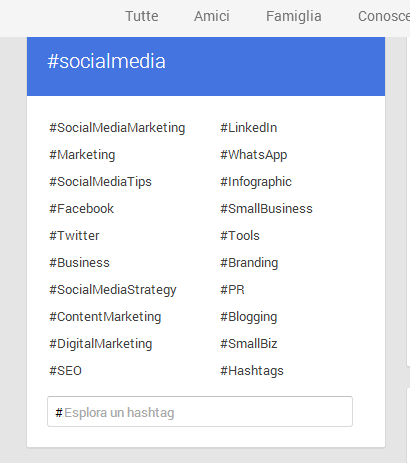Click the #Tools hashtag link
Screen dimensions: 410x463
click(x=240, y=236)
